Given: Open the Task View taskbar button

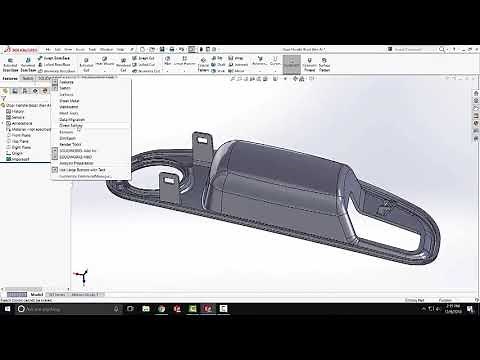Looking at the screenshot, I should [130, 309].
